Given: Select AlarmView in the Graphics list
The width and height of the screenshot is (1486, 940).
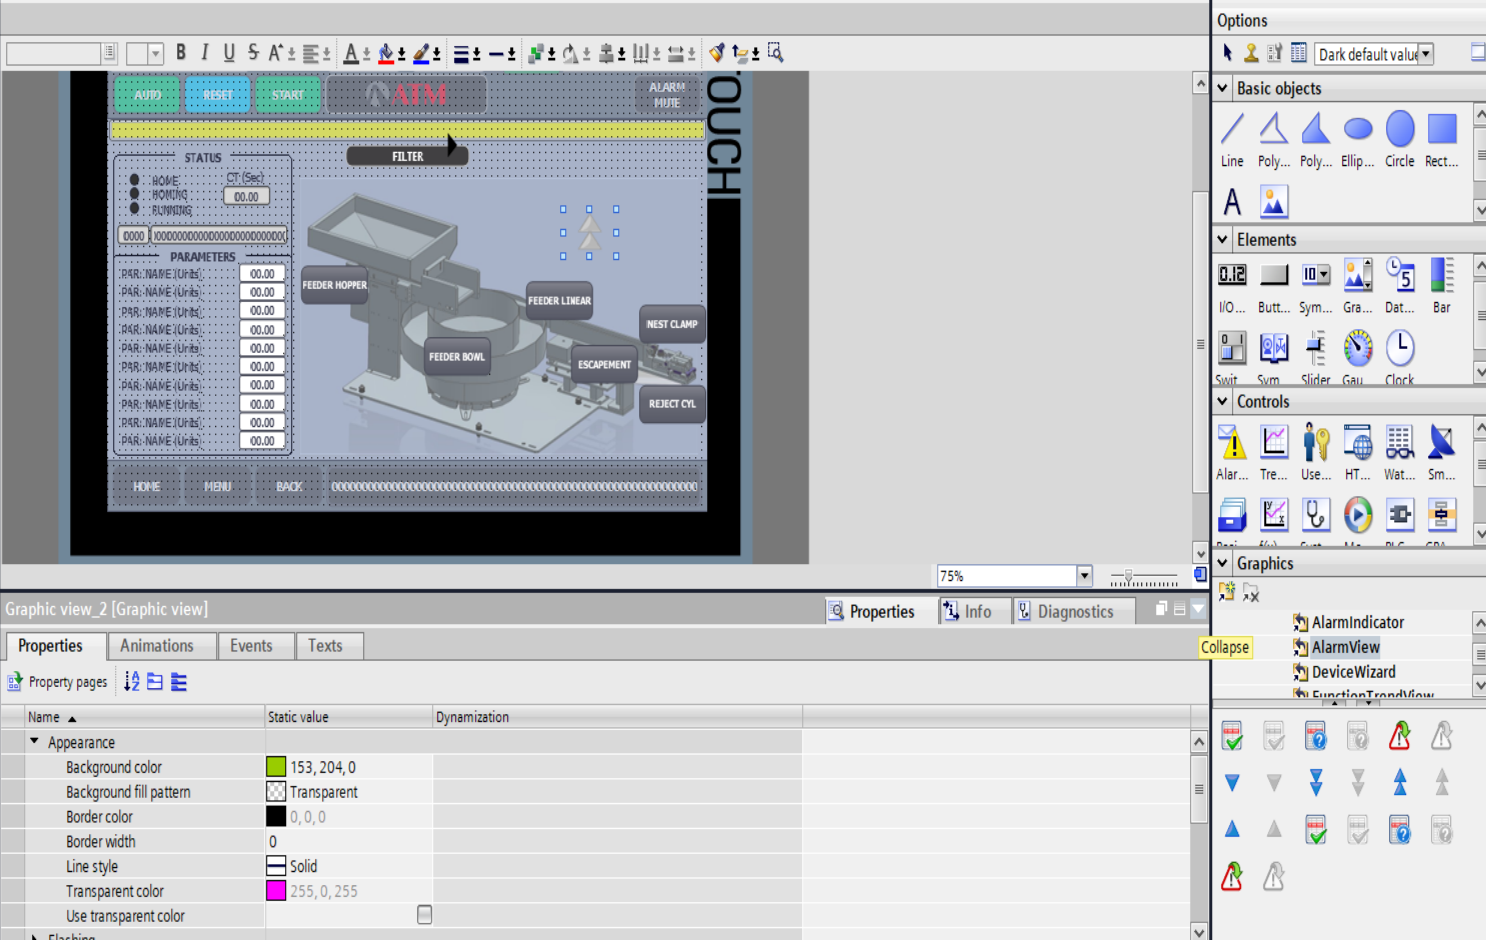Looking at the screenshot, I should [1345, 647].
